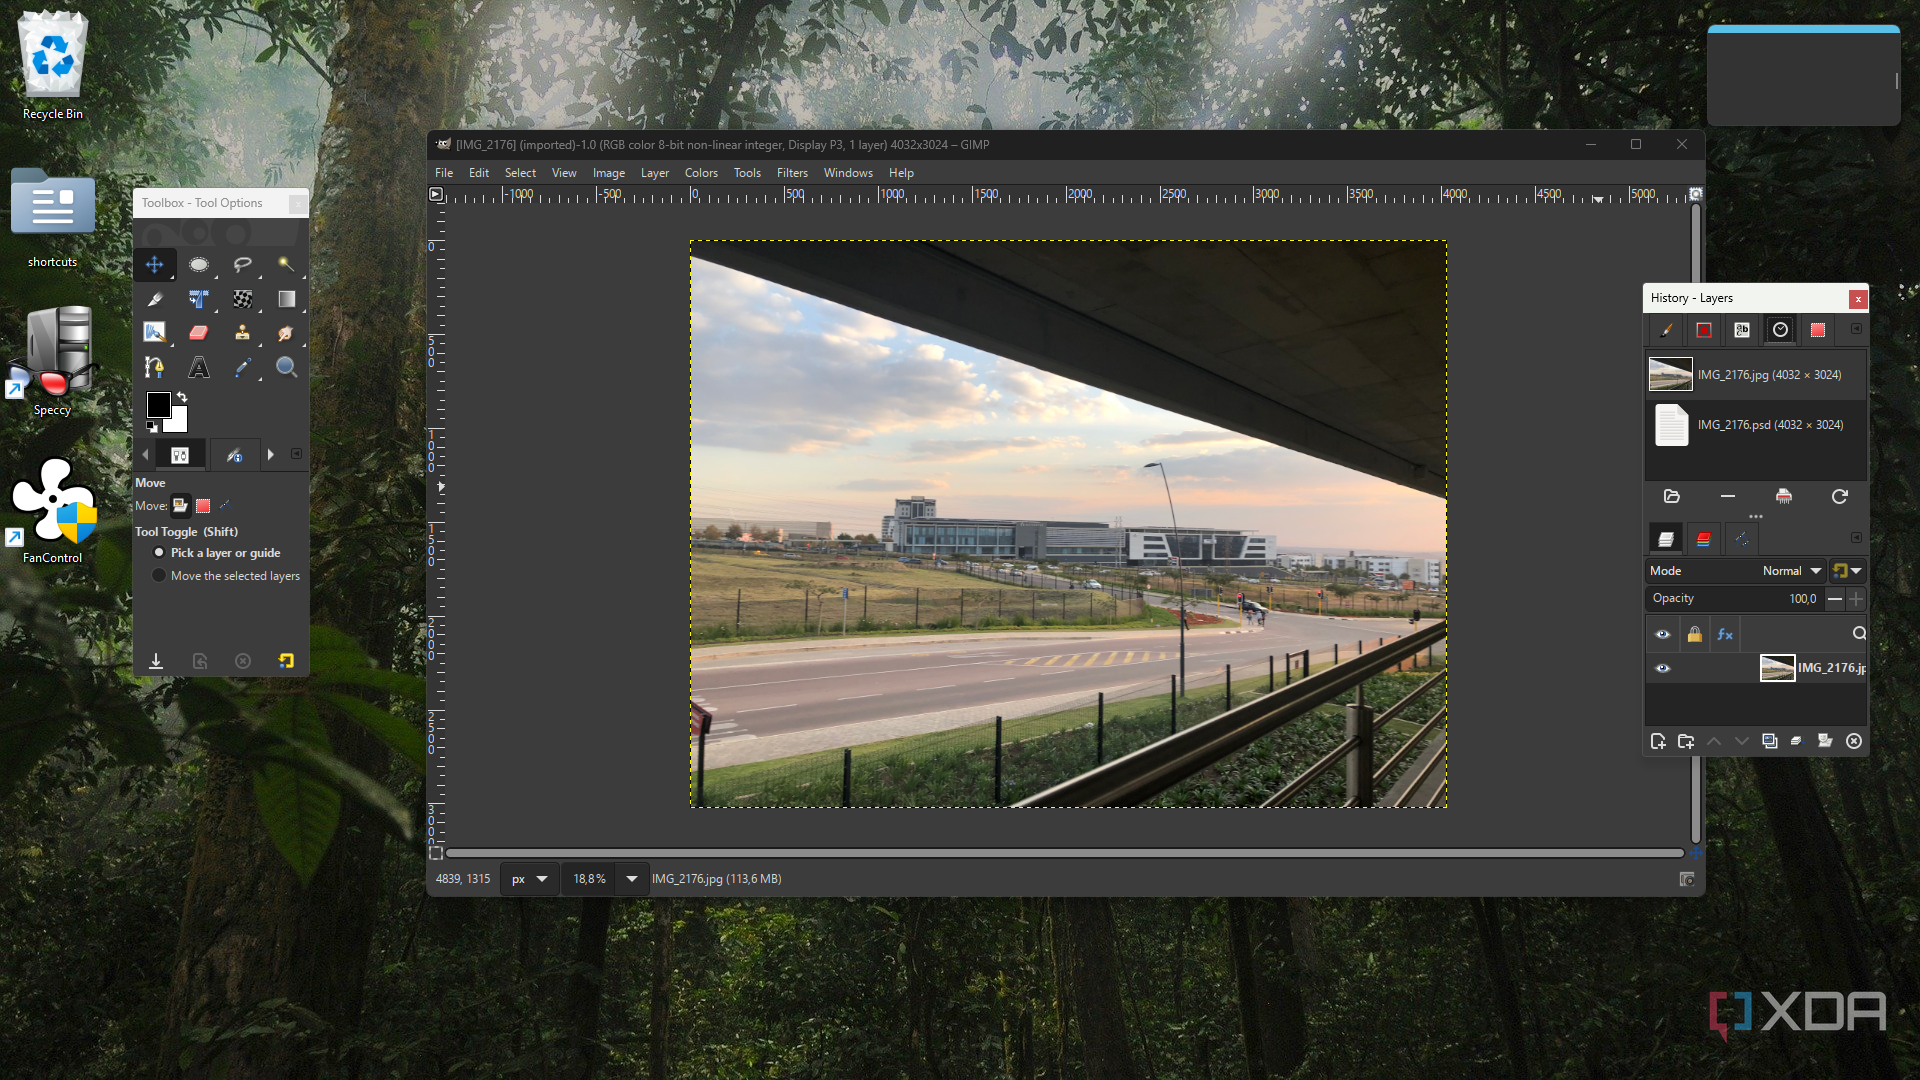Hide the IMG_2176 layer with eye icon
This screenshot has height=1080, width=1920.
pos(1662,668)
